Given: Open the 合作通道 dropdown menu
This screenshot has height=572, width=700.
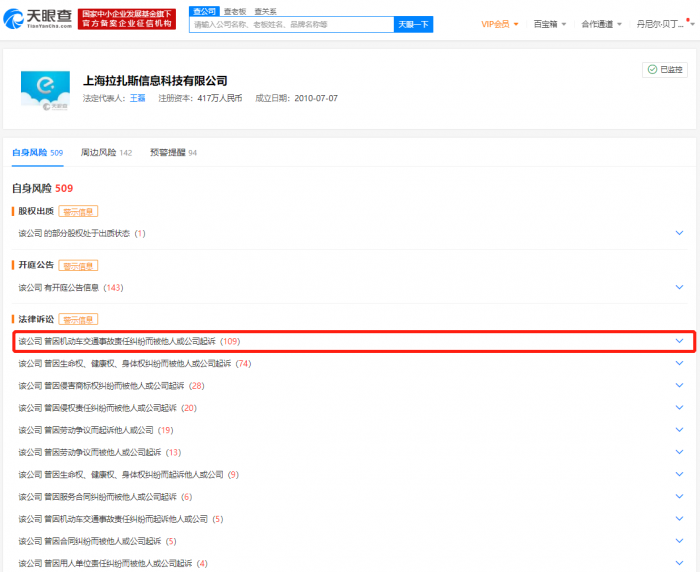Looking at the screenshot, I should (x=601, y=24).
